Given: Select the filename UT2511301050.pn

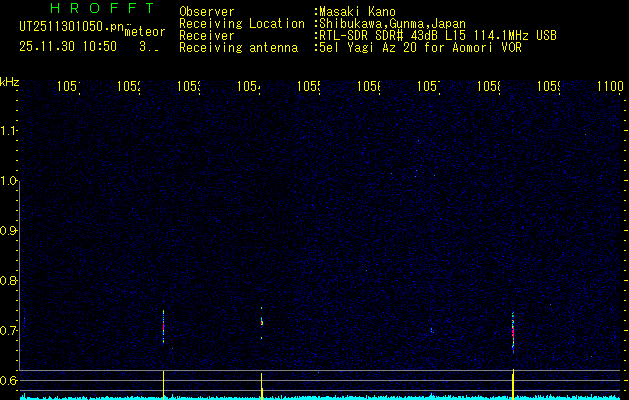Looking at the screenshot, I should (x=71, y=27).
